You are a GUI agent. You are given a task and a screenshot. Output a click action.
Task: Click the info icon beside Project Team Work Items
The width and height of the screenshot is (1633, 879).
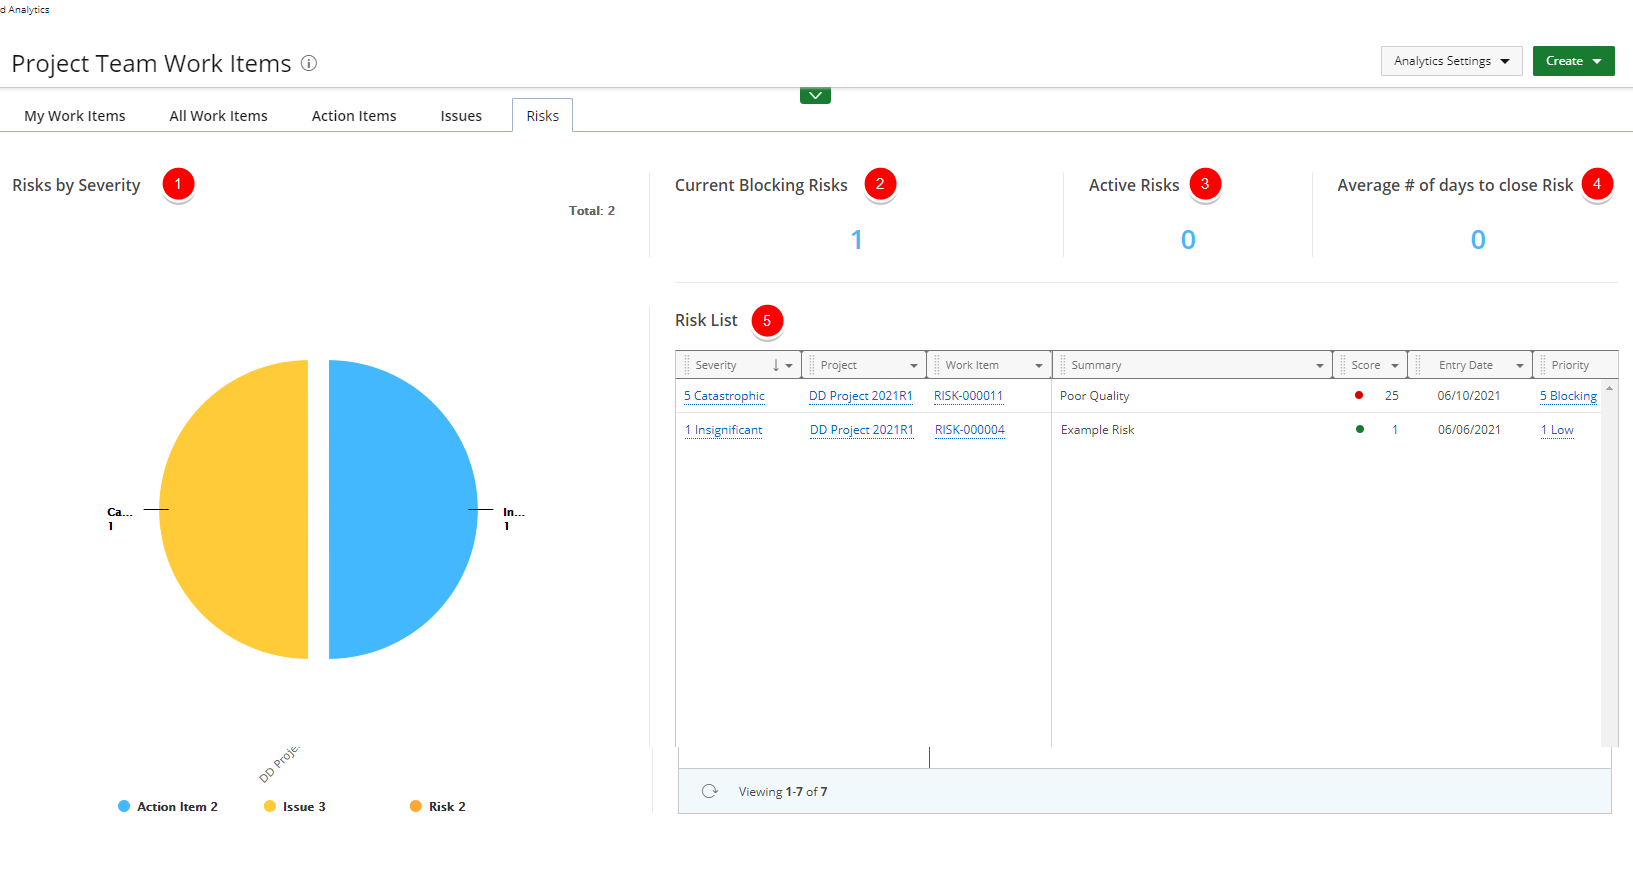309,63
